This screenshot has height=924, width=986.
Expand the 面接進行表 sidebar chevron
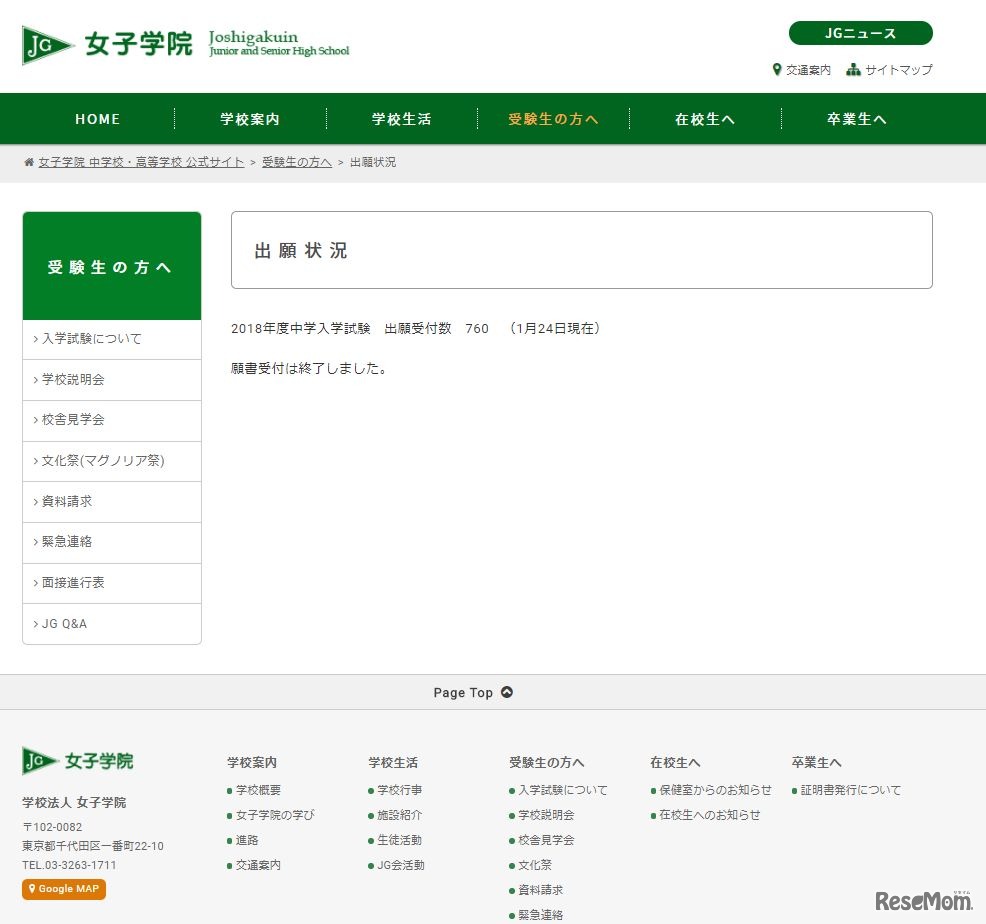(36, 583)
